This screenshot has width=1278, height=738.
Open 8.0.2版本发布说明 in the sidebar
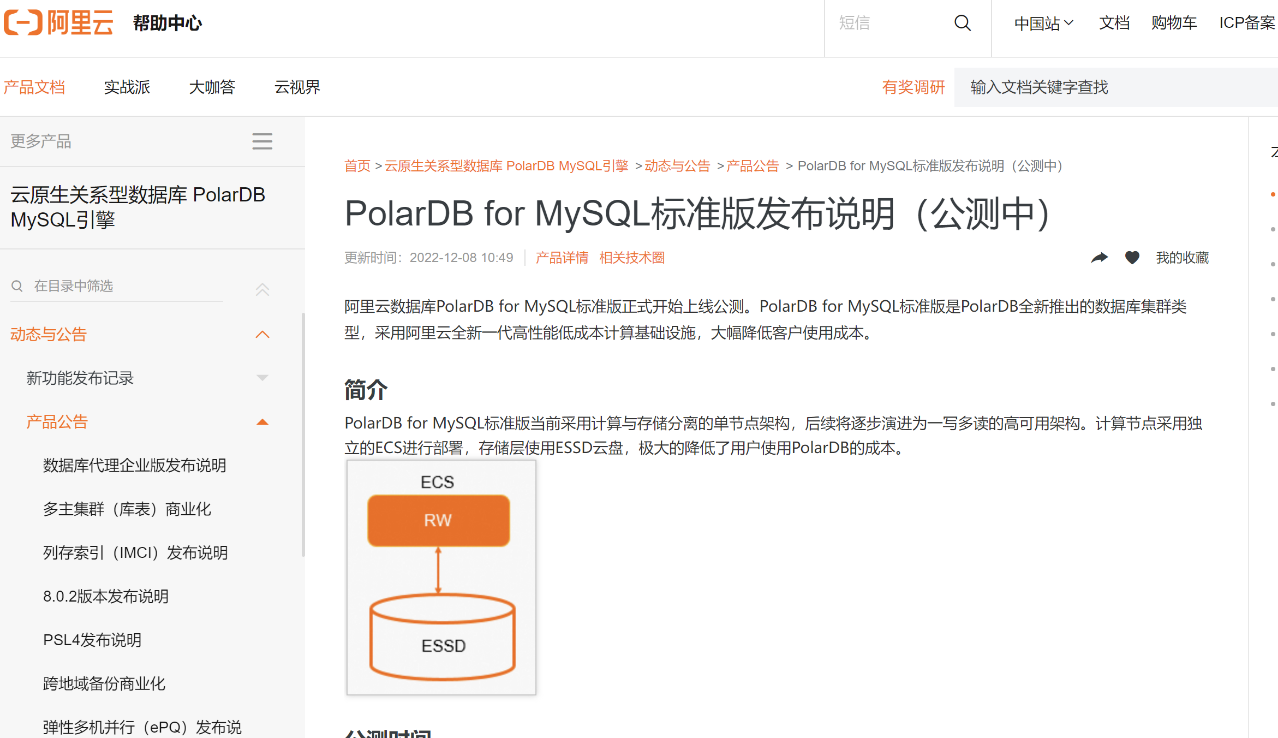[x=106, y=597]
